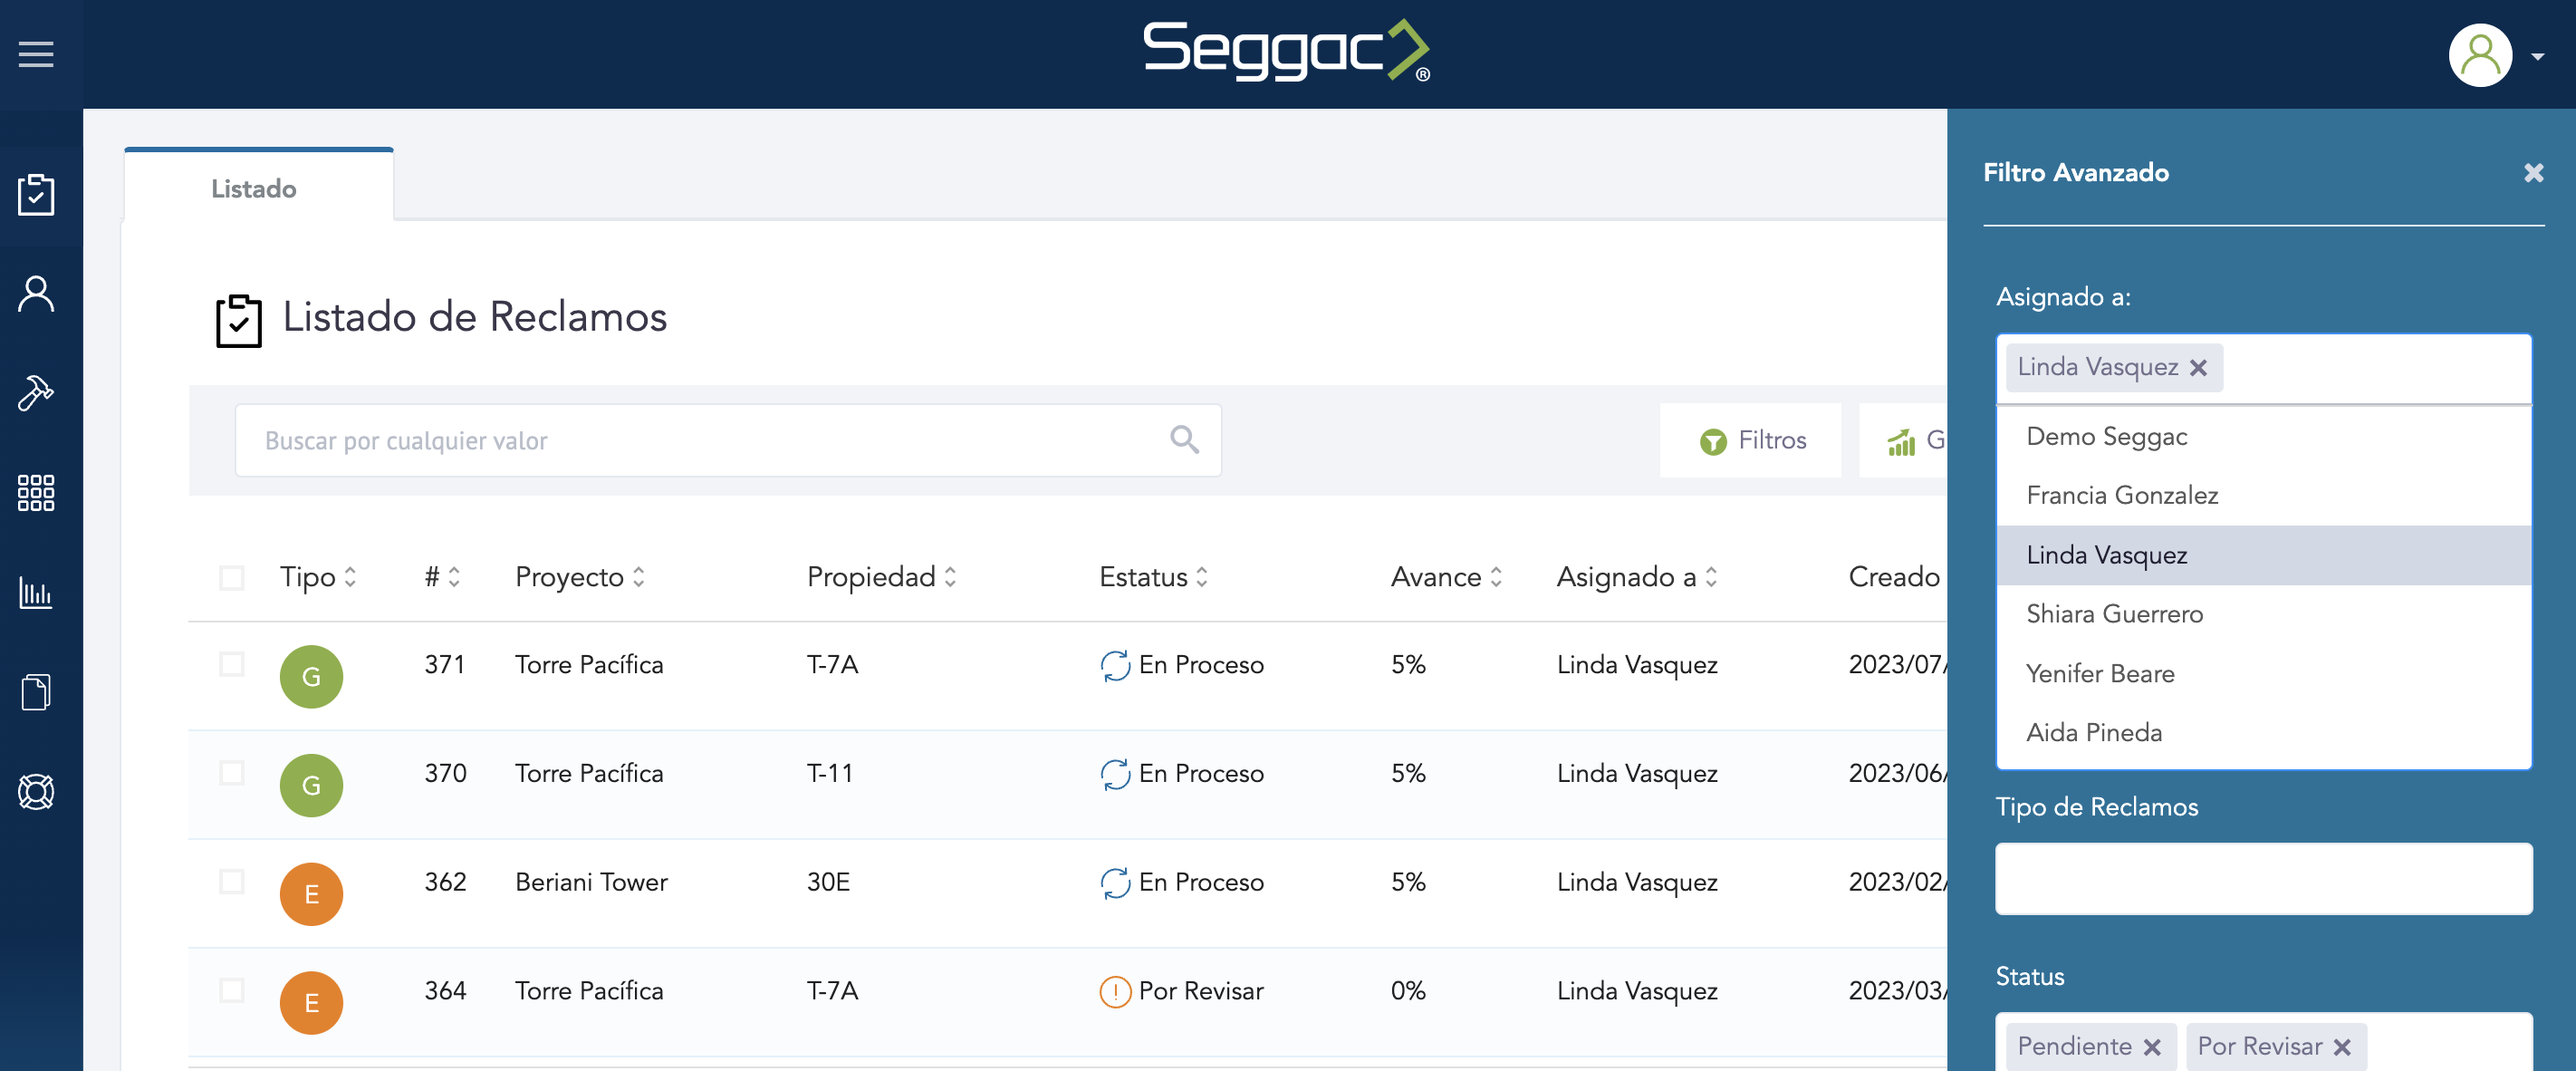Remove the Por Revisar status chip
Viewport: 2576px width, 1071px height.
tap(2342, 1047)
